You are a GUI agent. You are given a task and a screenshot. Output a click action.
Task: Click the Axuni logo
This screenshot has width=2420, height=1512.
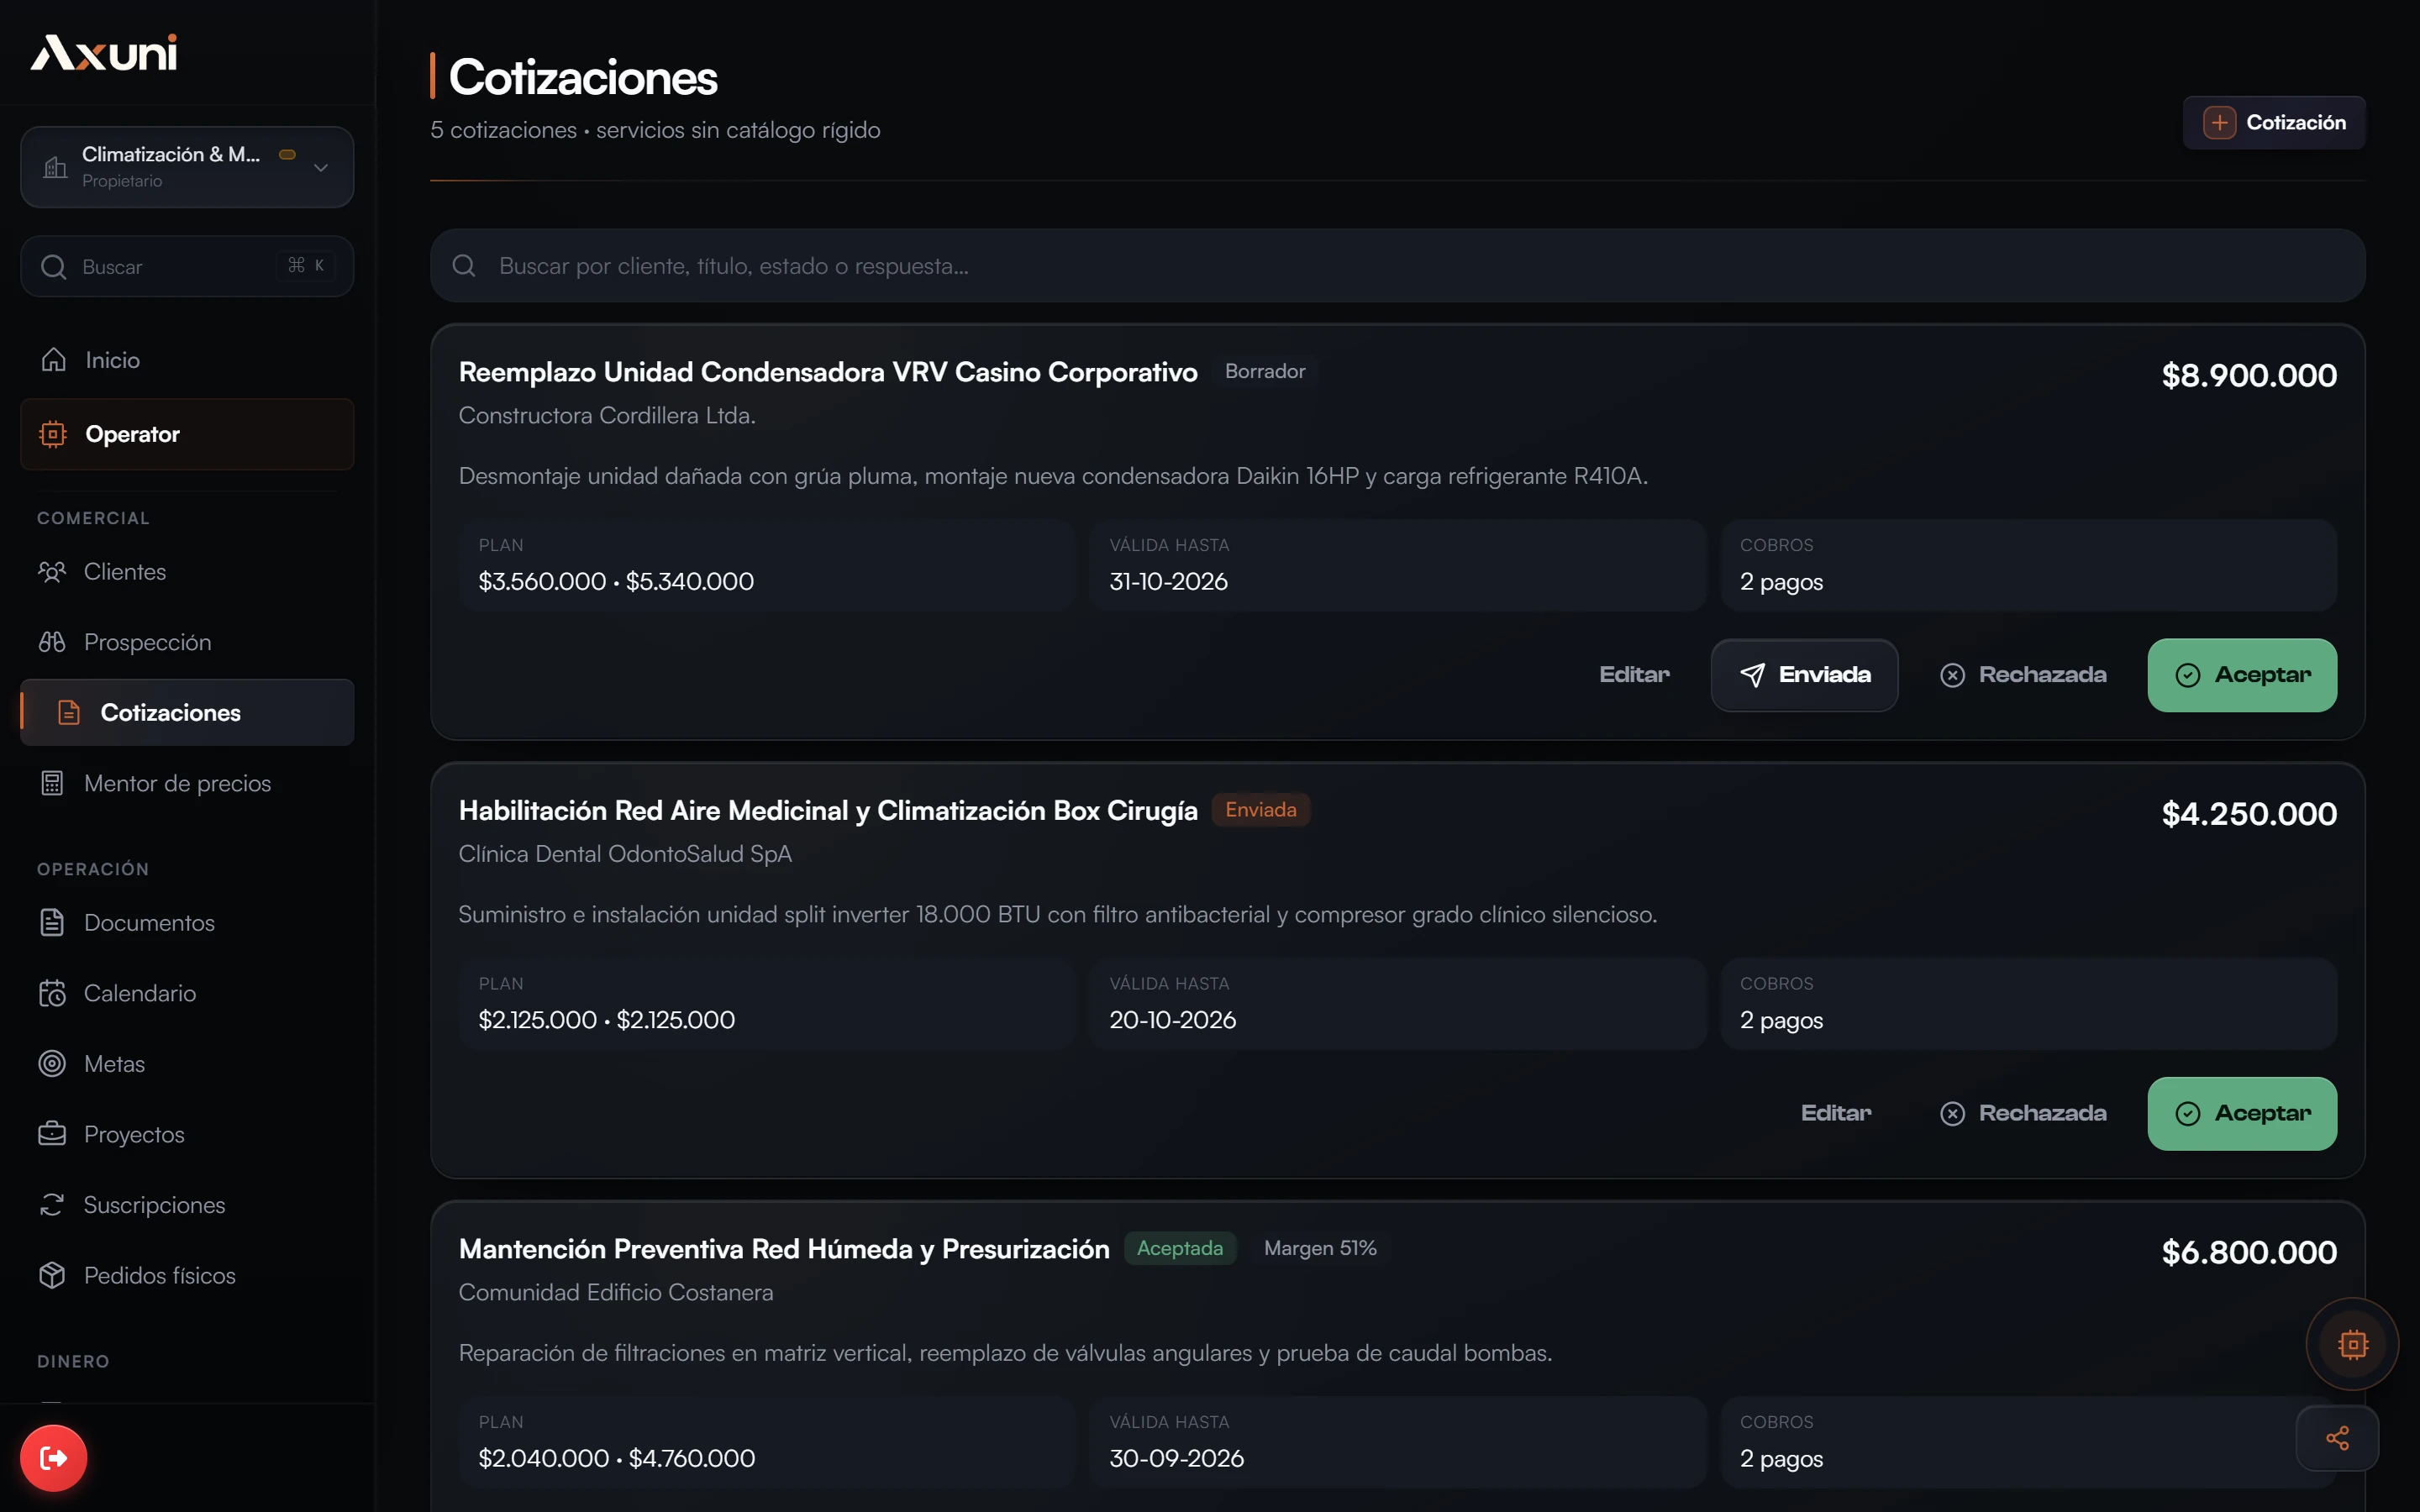[x=104, y=53]
